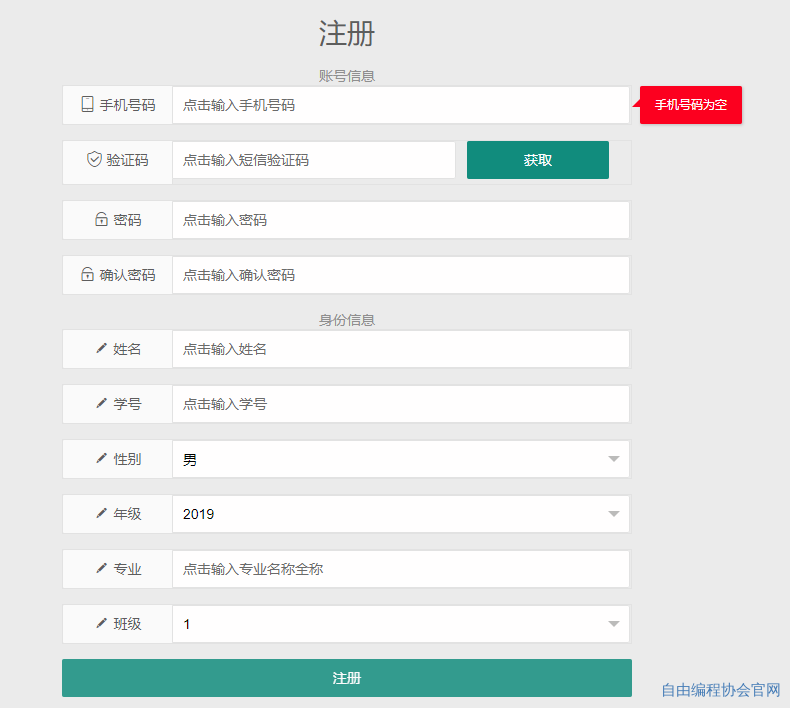Image resolution: width=790 pixels, height=708 pixels.
Task: Focus the 姓名 name input field
Action: click(x=401, y=349)
